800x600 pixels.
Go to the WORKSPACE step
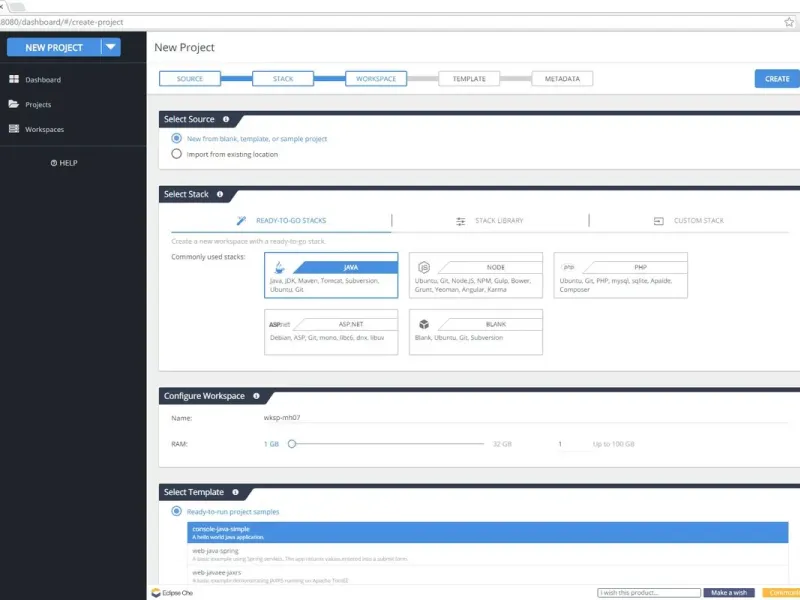376,79
